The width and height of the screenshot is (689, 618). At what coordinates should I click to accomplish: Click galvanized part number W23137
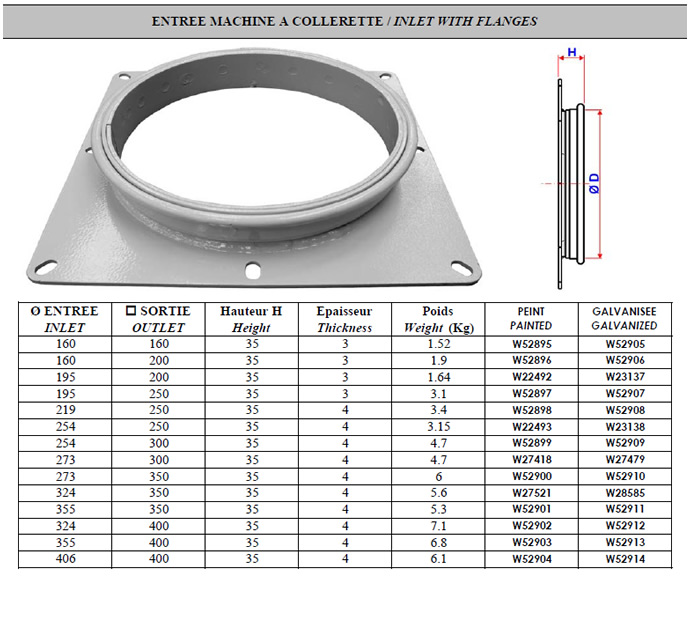[x=624, y=377]
